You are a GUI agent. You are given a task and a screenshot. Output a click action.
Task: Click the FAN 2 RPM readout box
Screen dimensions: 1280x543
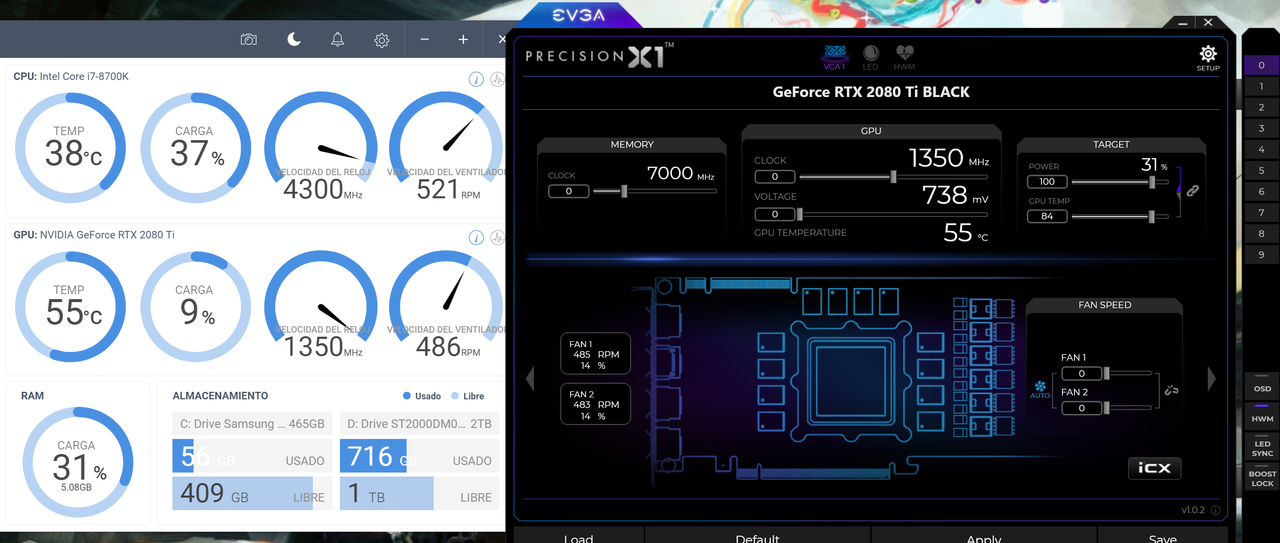[596, 405]
